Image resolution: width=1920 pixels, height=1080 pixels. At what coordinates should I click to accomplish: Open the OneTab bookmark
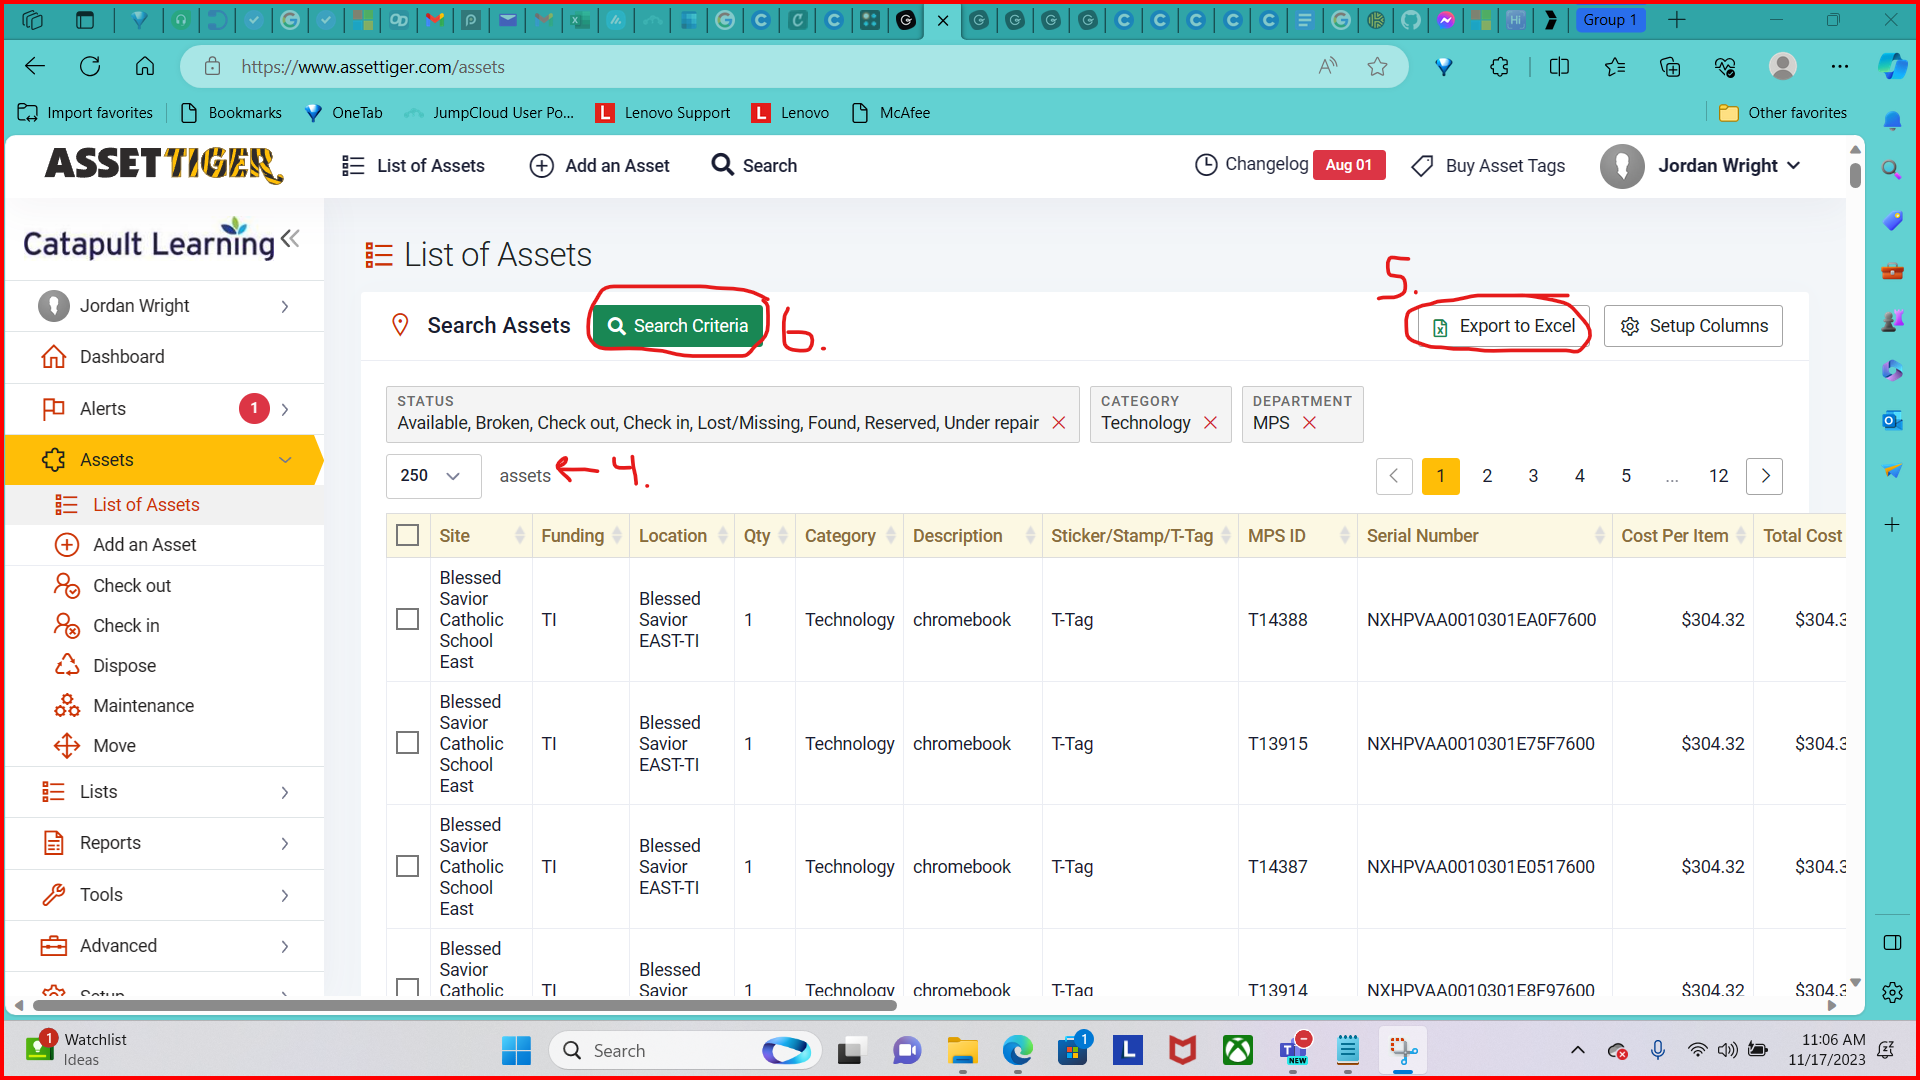343,113
